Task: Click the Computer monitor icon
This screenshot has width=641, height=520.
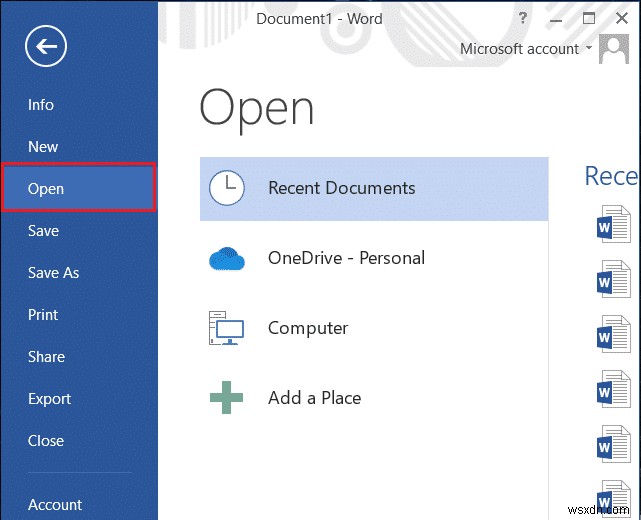Action: tap(226, 328)
